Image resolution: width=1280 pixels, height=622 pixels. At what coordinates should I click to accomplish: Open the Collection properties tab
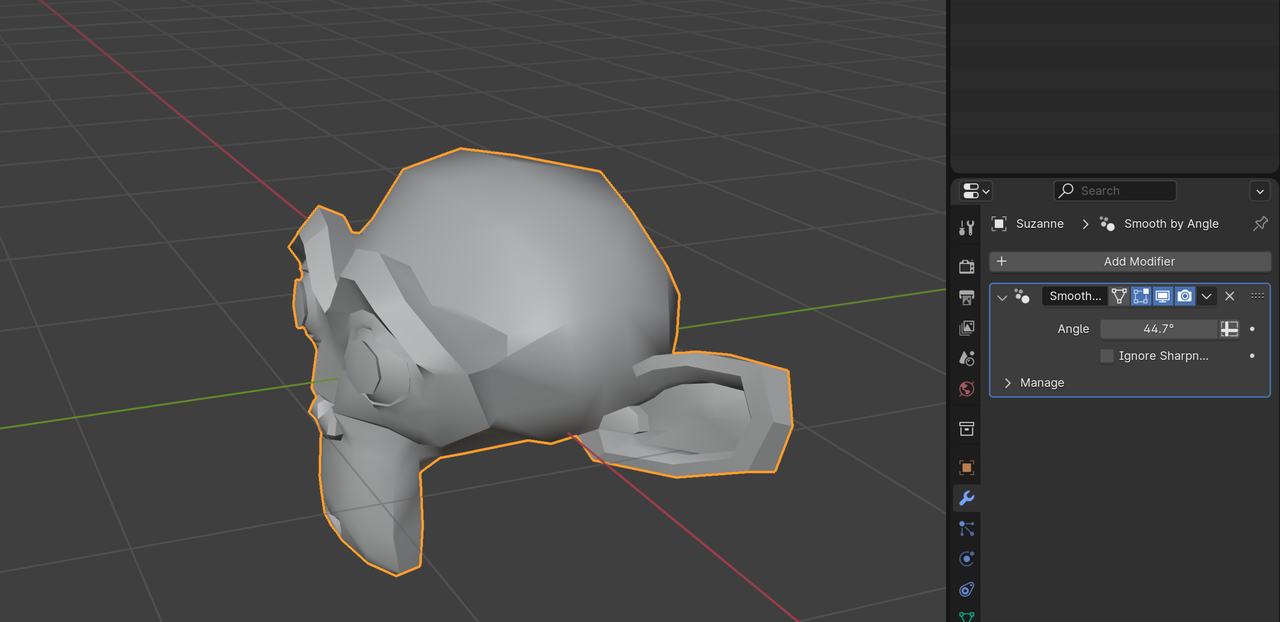[x=966, y=429]
